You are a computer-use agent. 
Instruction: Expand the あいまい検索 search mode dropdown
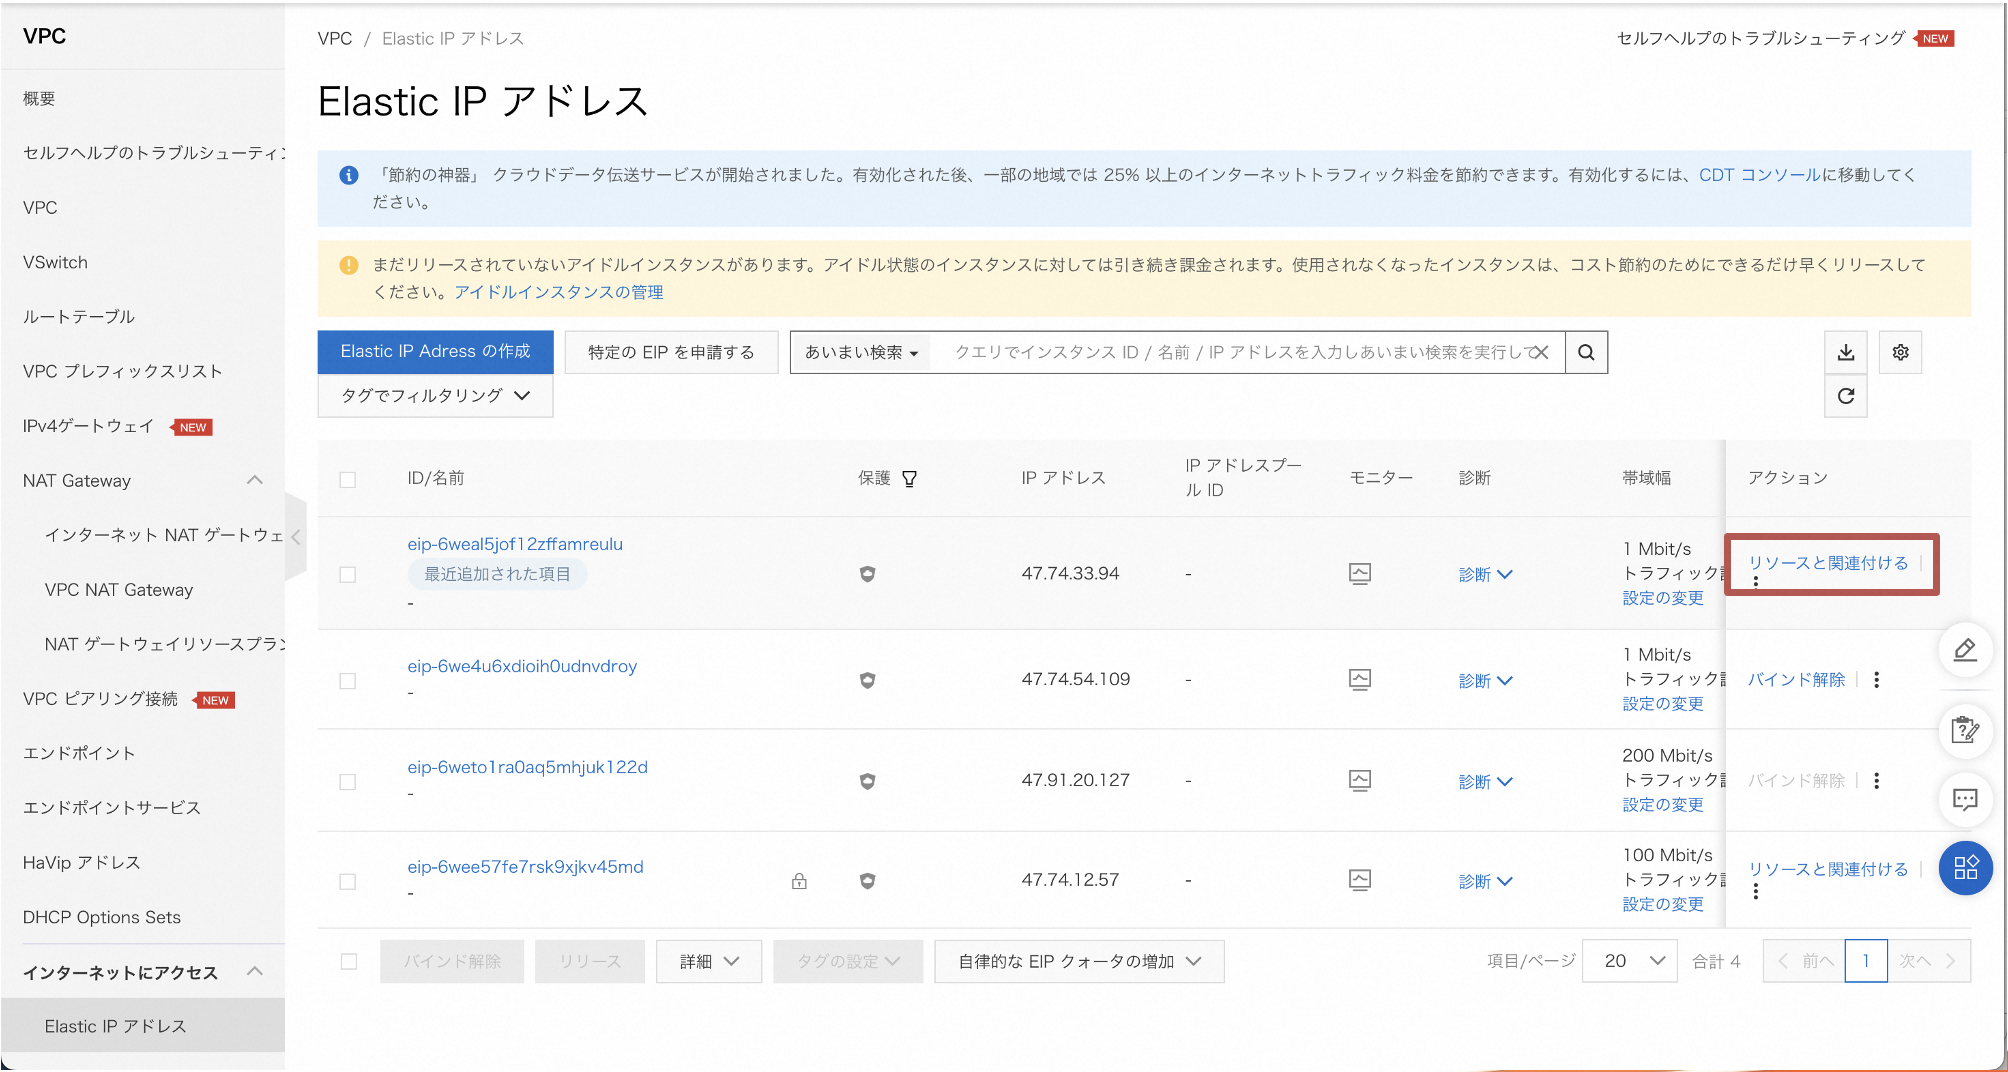(860, 352)
